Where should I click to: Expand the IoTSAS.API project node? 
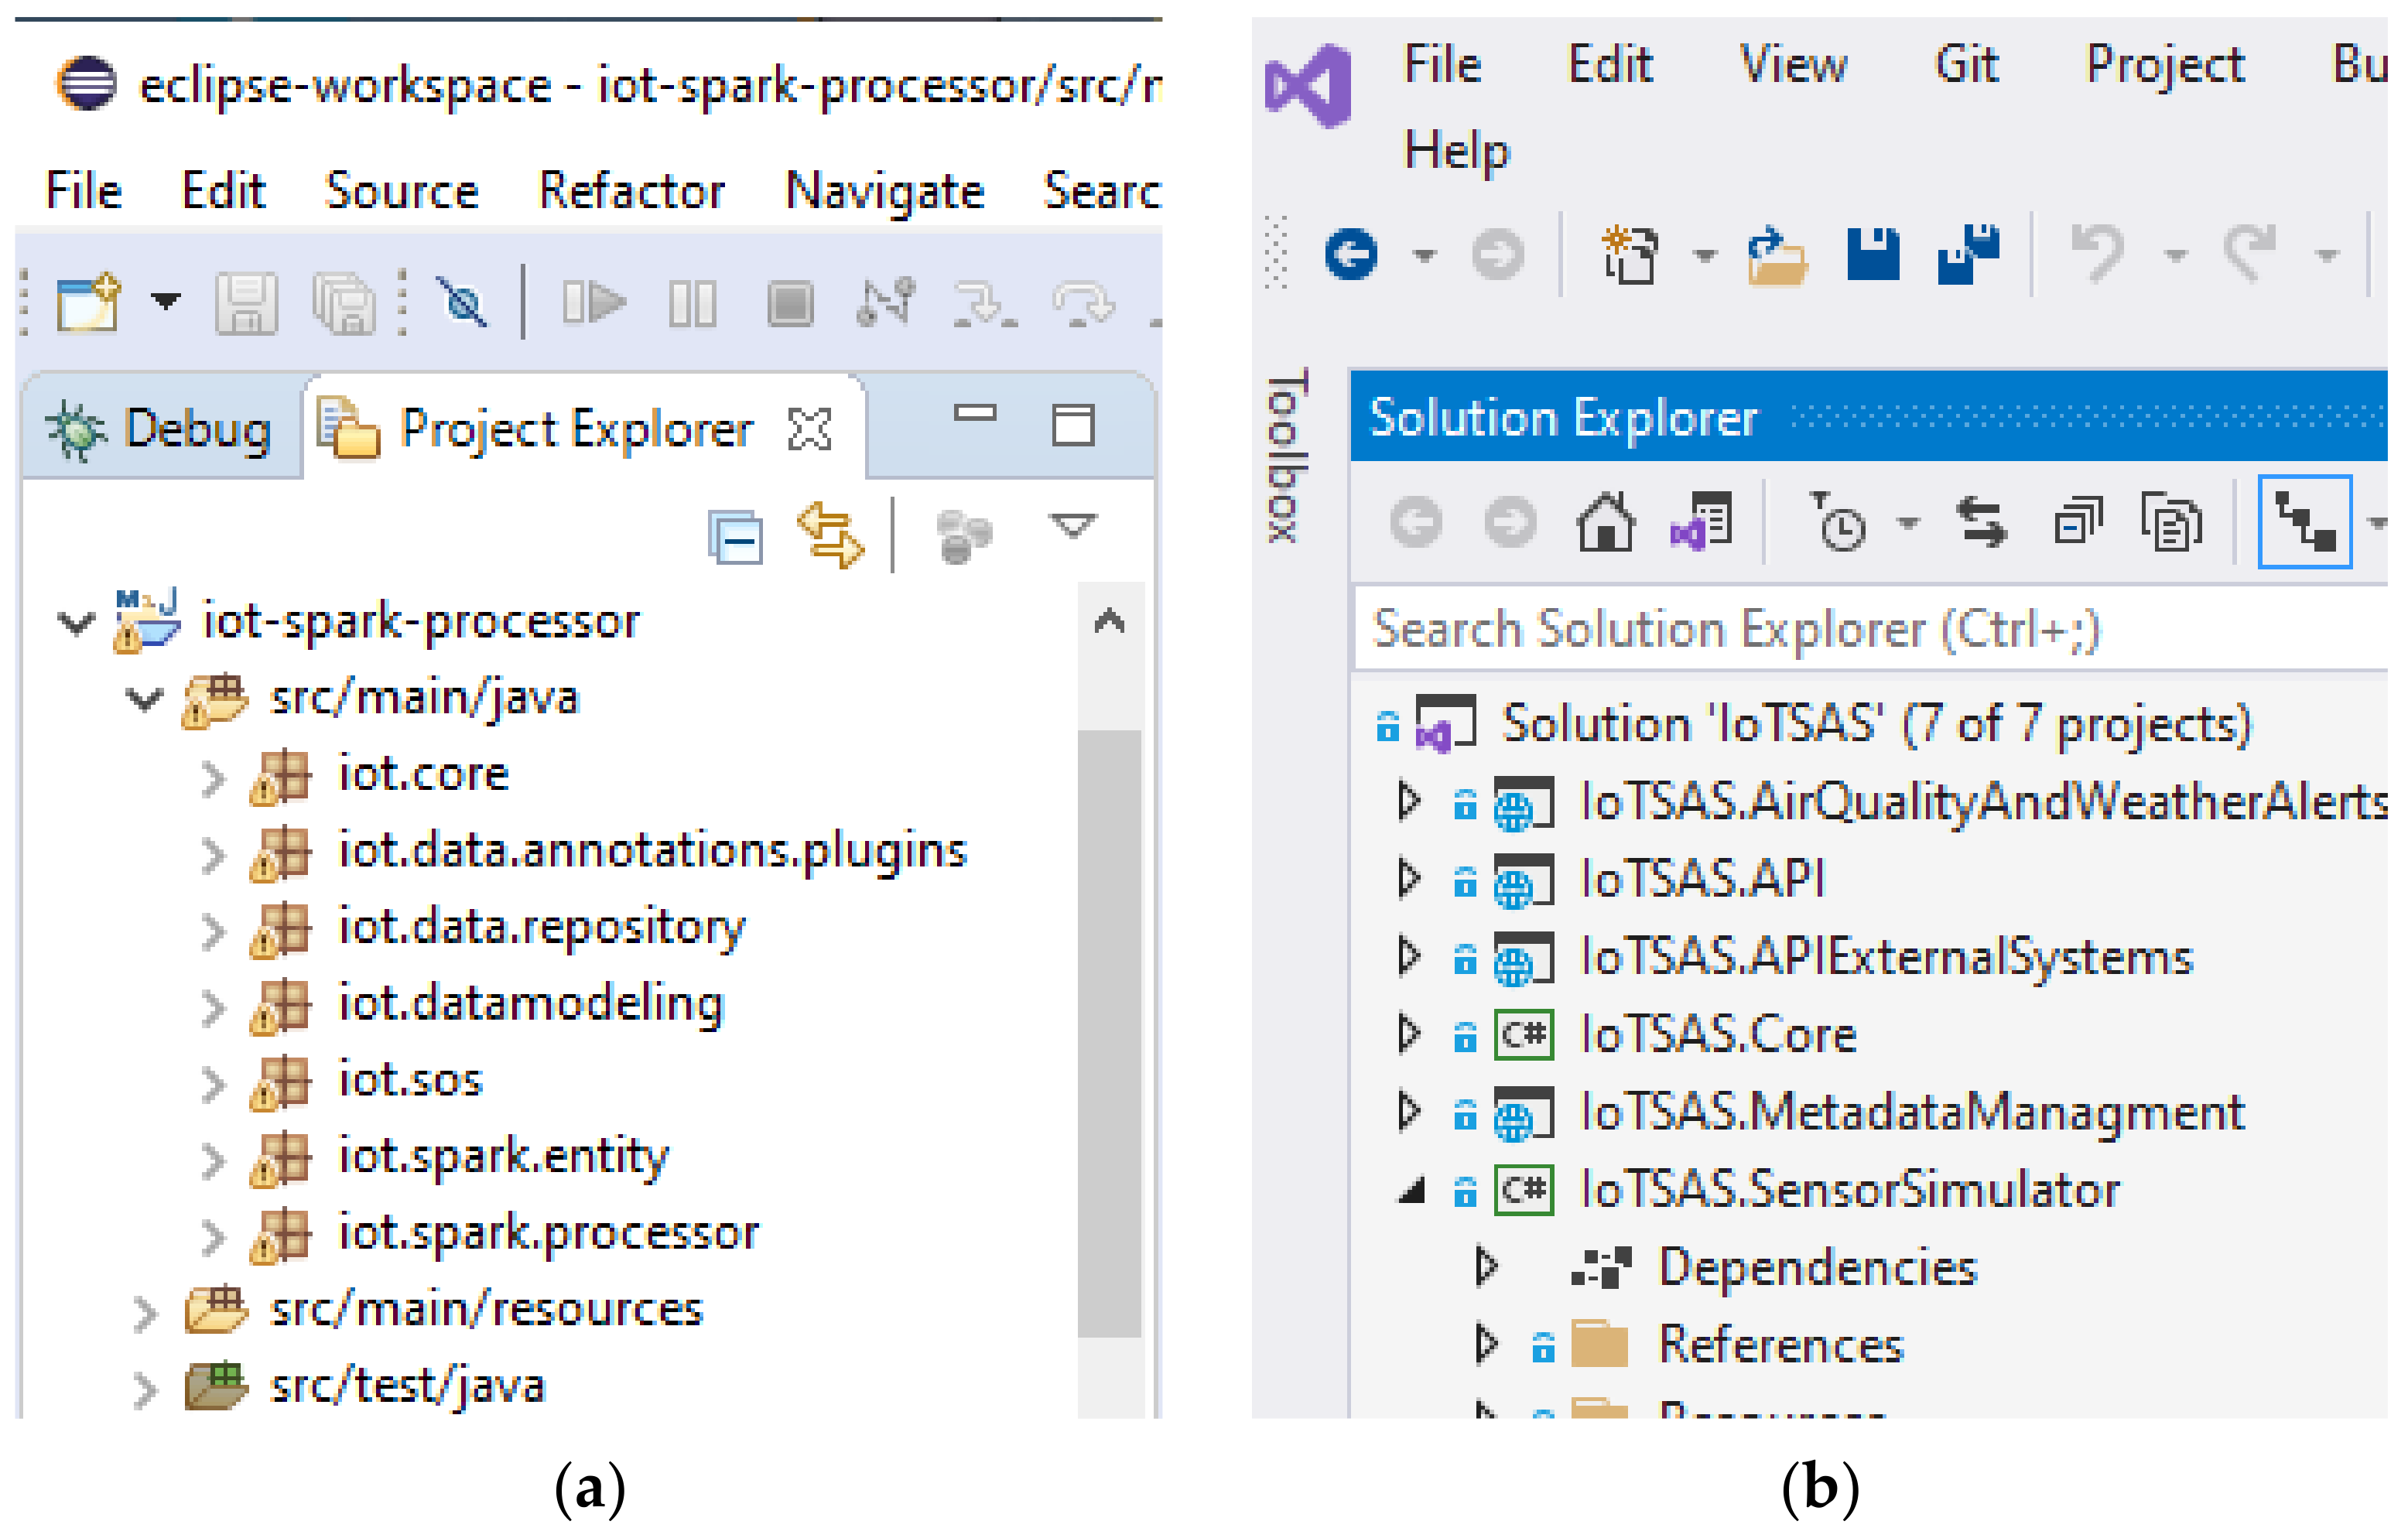(1409, 879)
